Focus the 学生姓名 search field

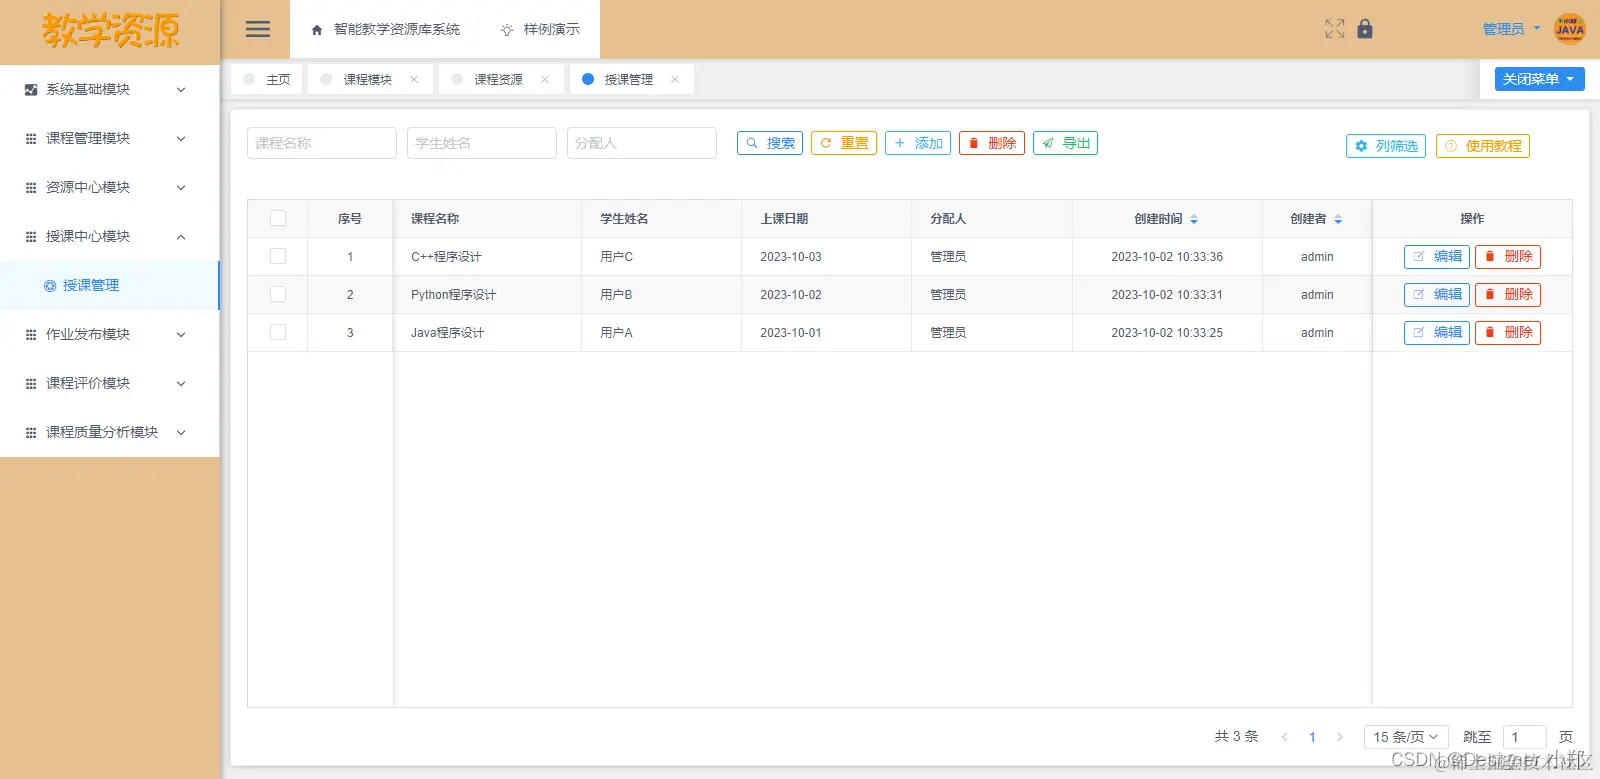[x=482, y=143]
